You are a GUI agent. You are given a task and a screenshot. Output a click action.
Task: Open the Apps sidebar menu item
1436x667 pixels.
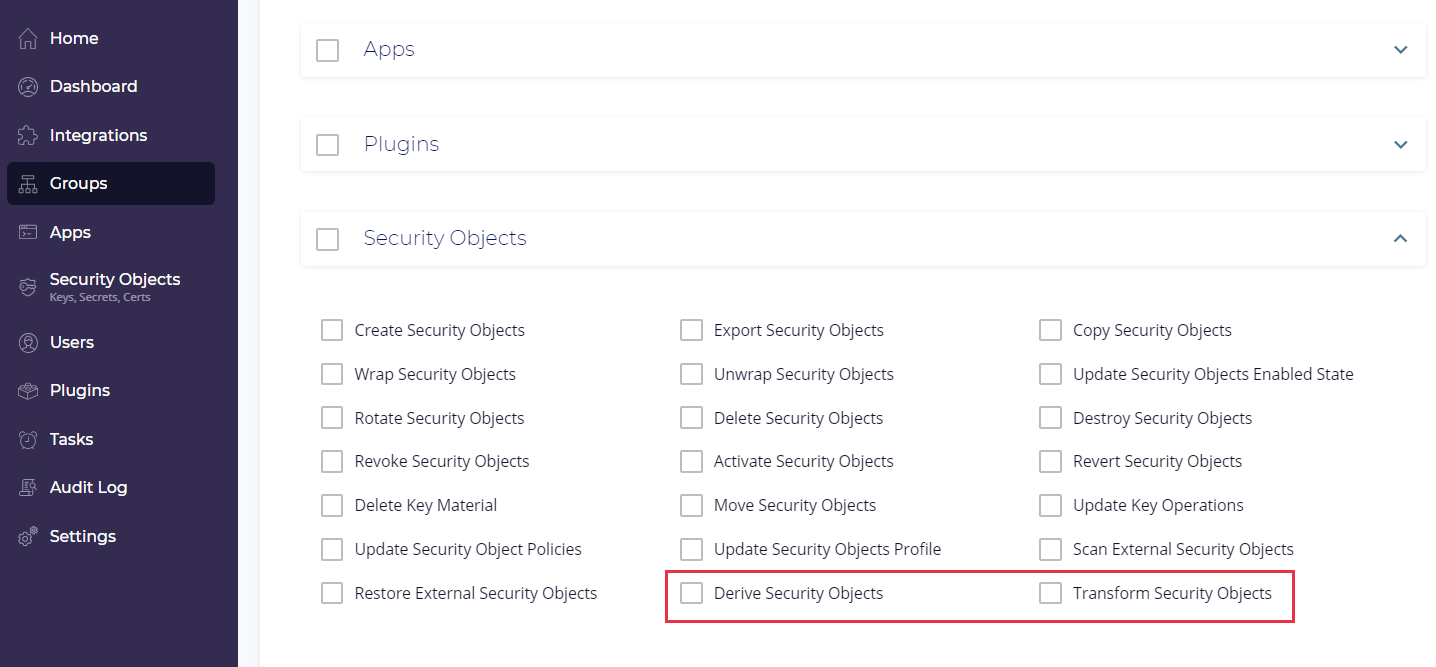pyautogui.click(x=70, y=232)
